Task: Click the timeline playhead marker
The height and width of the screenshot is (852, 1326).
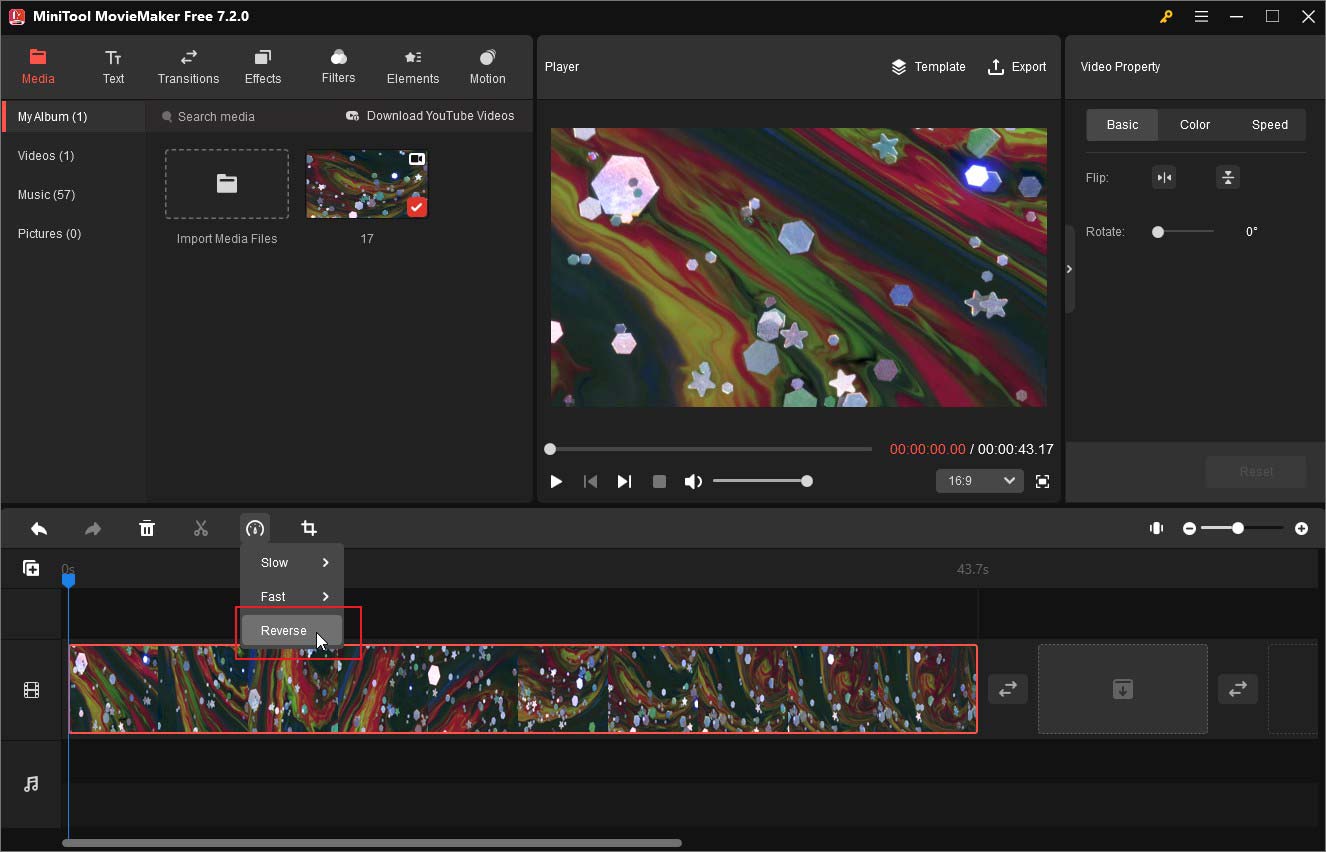Action: (68, 578)
